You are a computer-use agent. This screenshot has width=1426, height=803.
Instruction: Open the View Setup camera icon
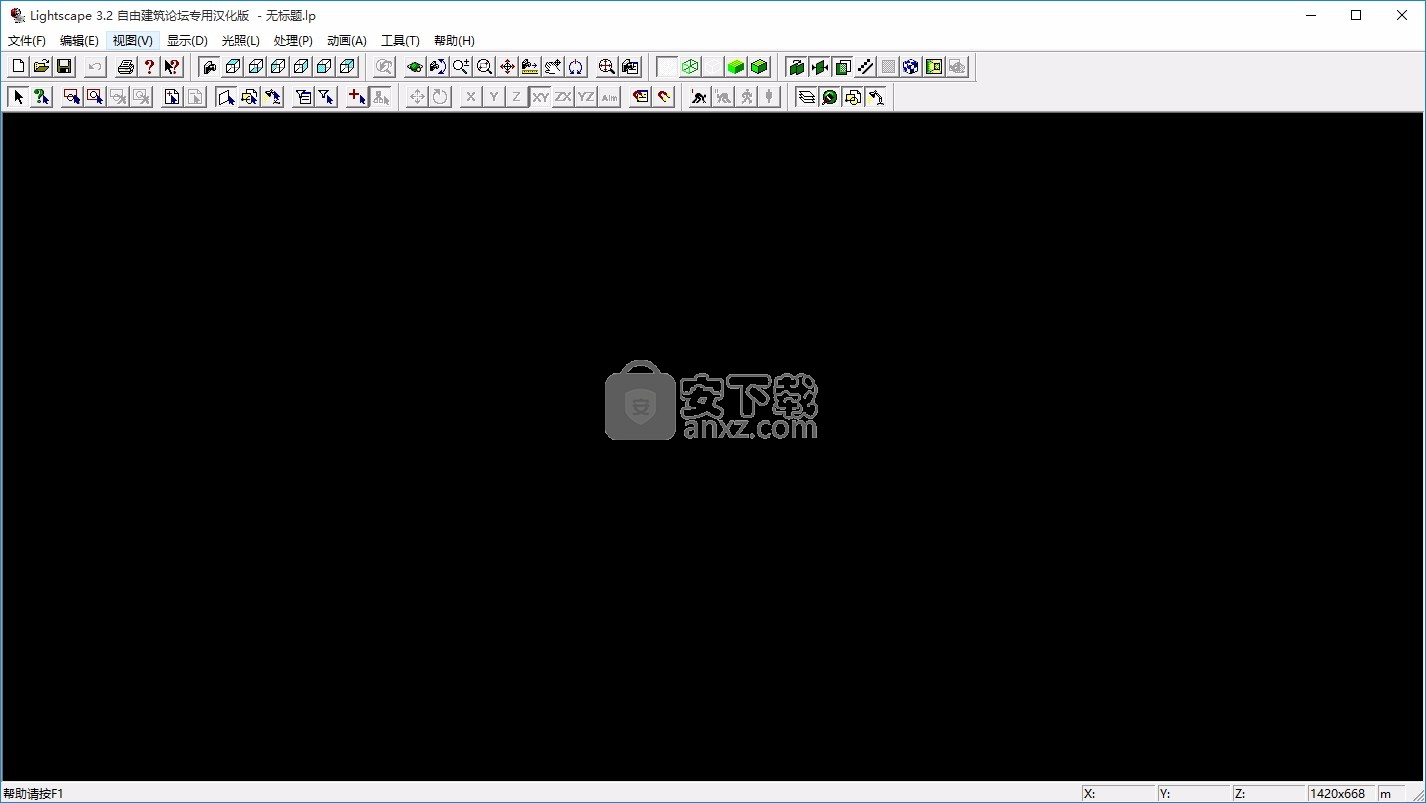tap(630, 67)
